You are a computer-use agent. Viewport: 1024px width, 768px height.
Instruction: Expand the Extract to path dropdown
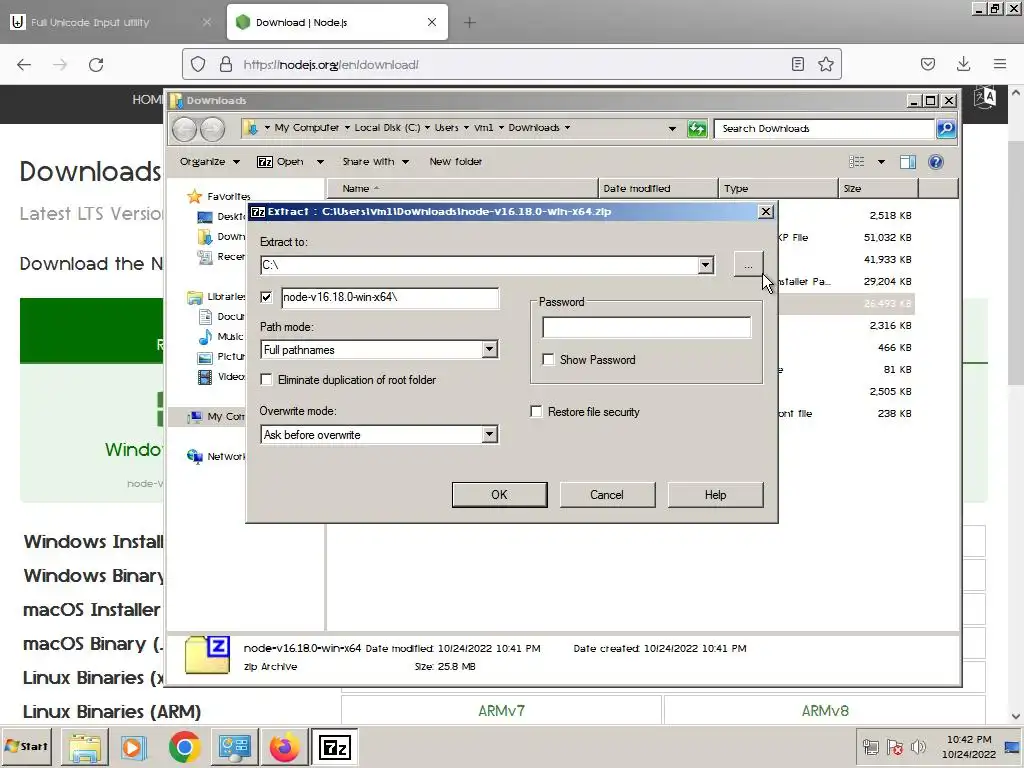pos(705,265)
